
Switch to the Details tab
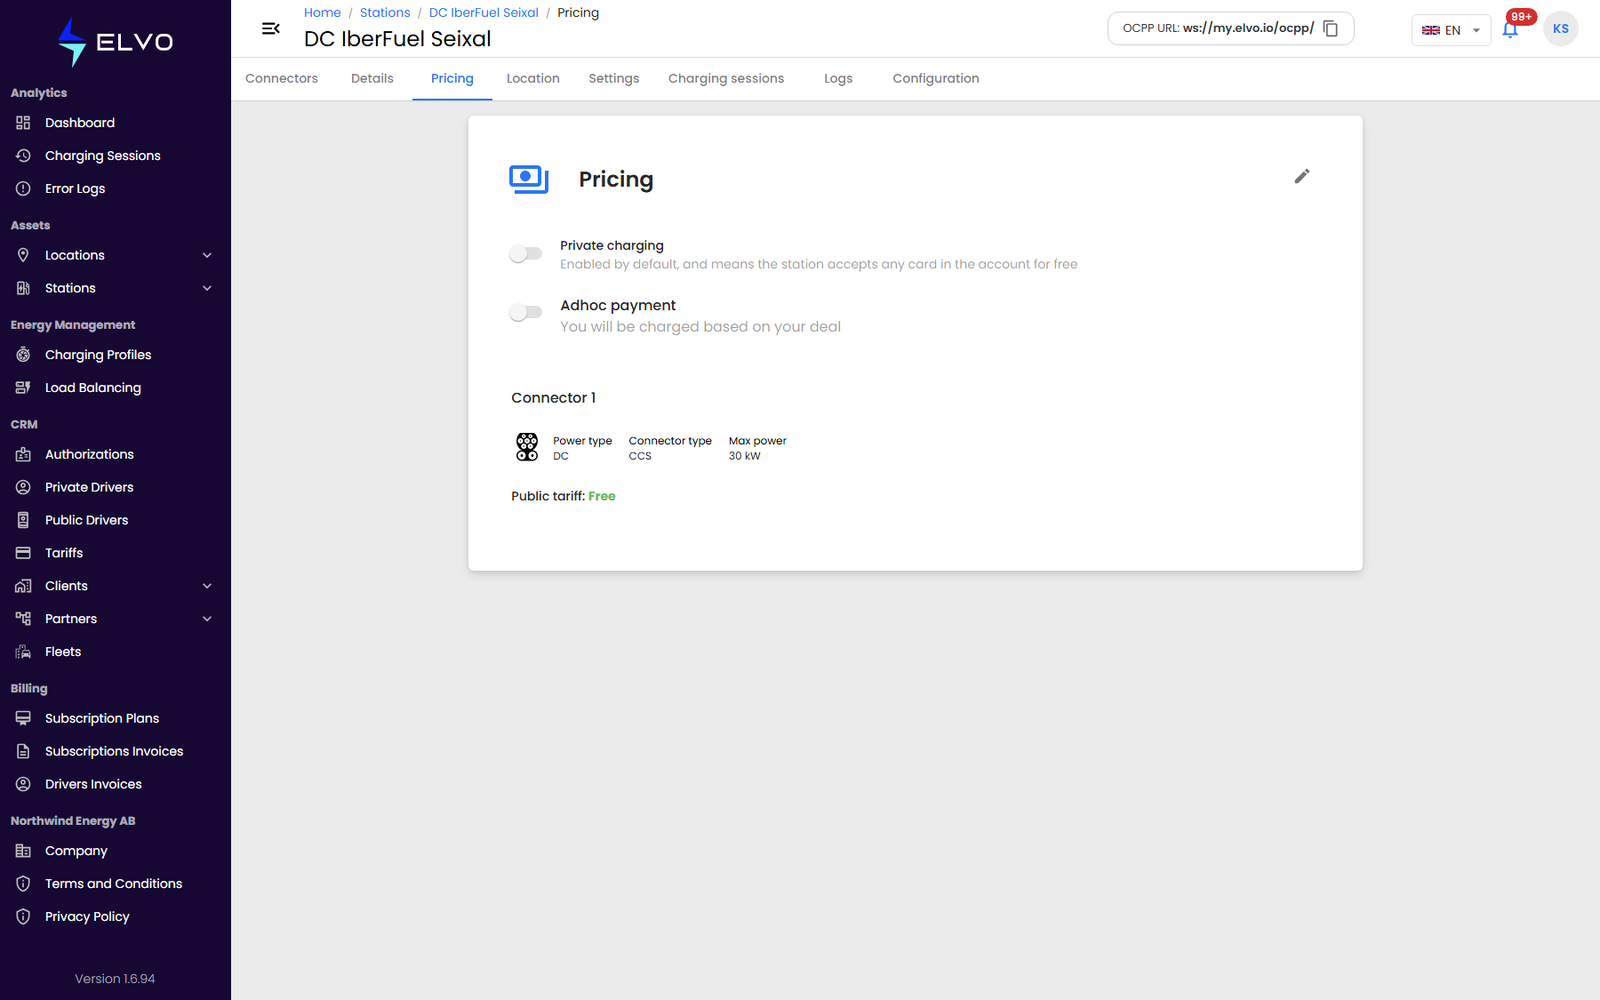(x=372, y=79)
